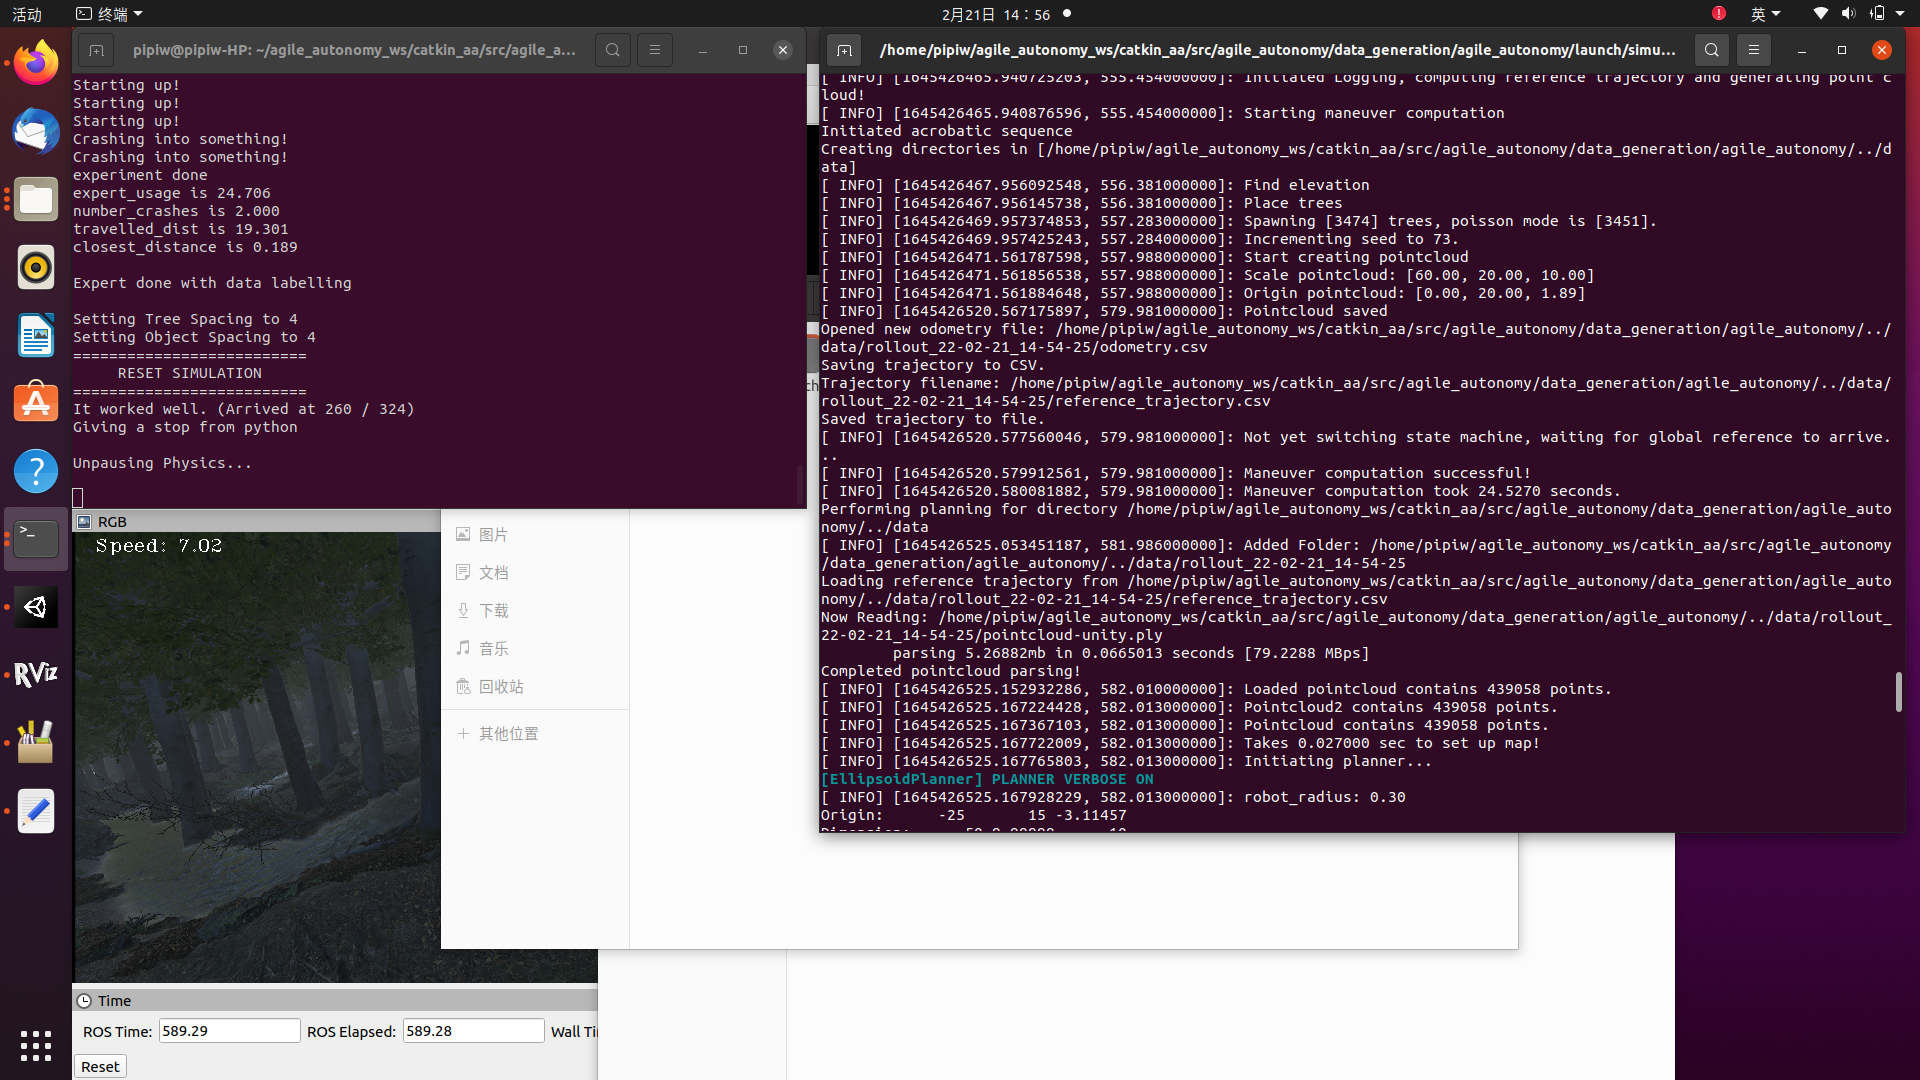Open Firefox from the dock

pyautogui.click(x=36, y=63)
